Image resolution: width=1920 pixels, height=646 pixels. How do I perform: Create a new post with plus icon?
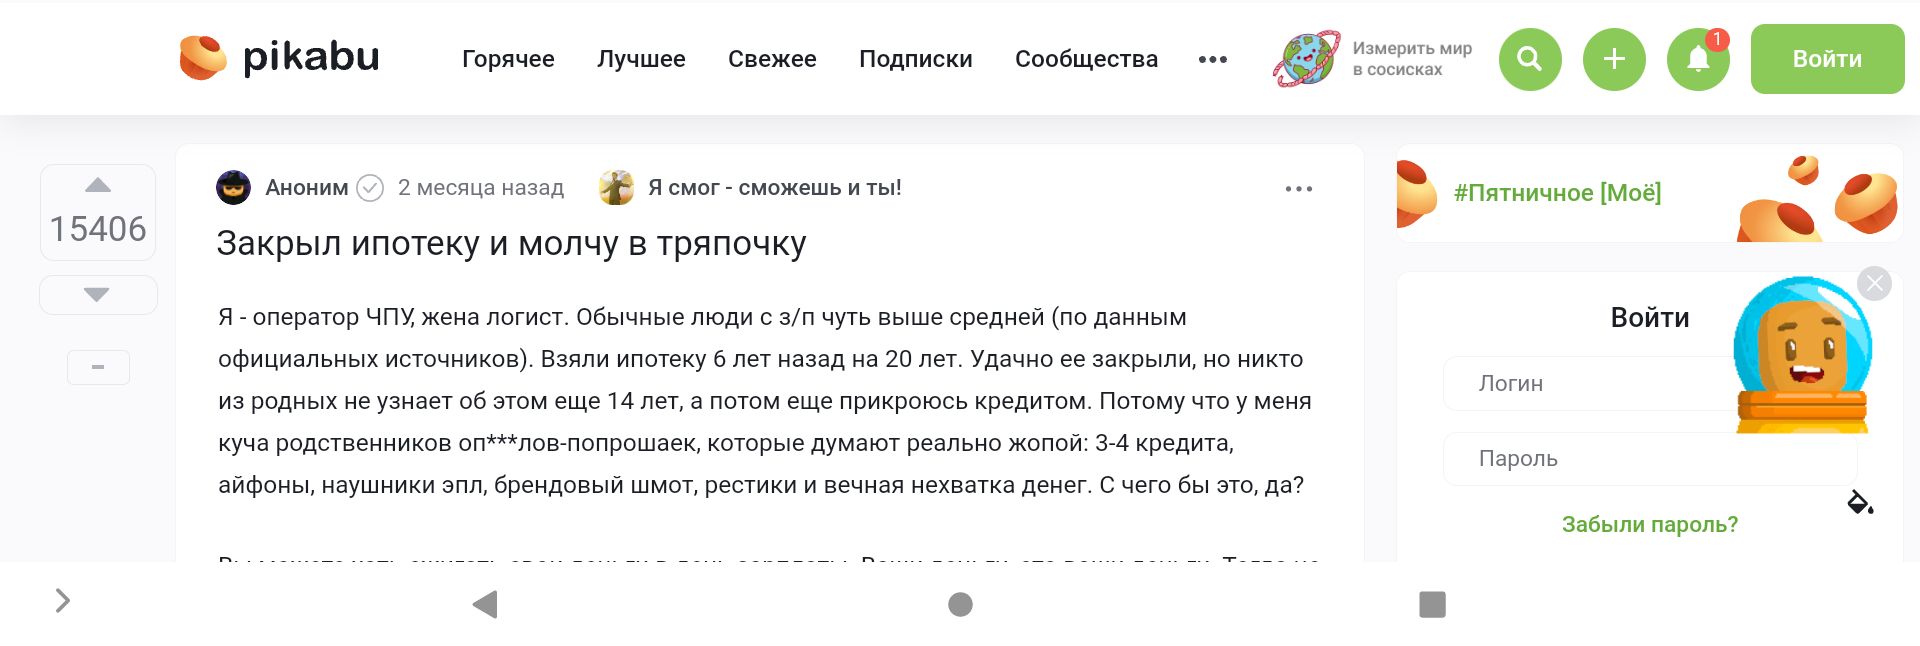coord(1614,59)
